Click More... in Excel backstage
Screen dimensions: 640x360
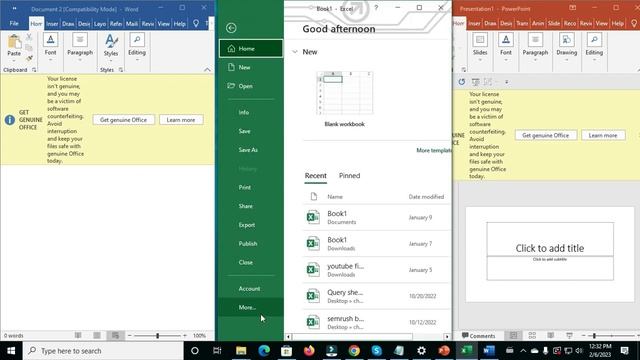pos(251,307)
